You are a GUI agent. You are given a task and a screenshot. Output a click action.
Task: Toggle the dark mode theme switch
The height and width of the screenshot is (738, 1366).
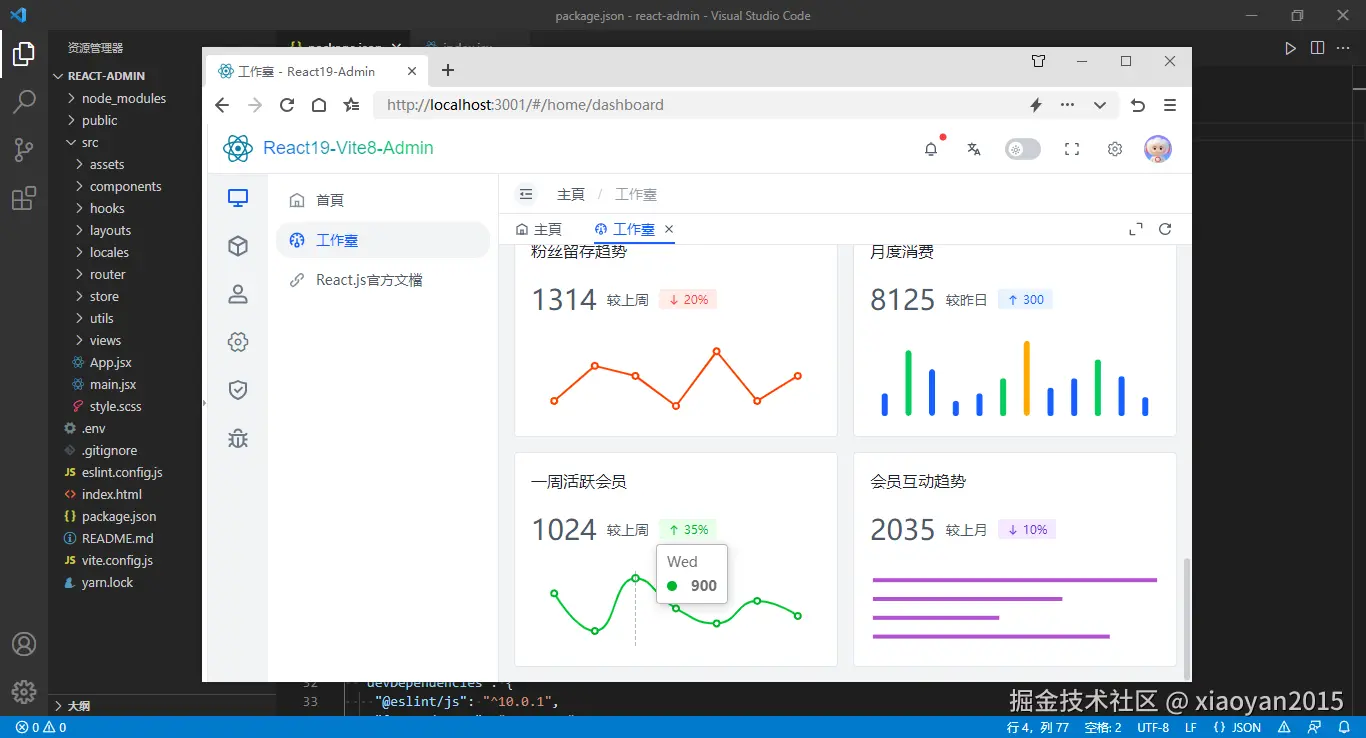[1023, 149]
